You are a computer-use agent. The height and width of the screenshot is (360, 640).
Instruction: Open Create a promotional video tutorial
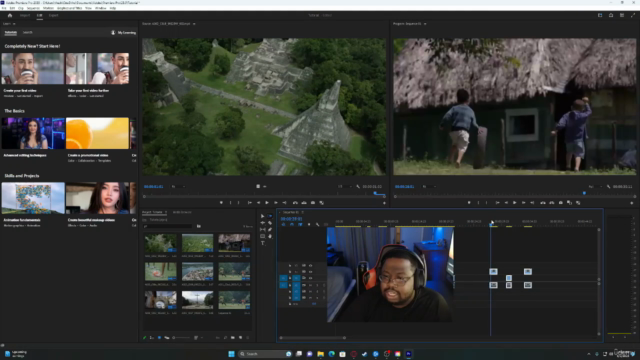(x=97, y=133)
